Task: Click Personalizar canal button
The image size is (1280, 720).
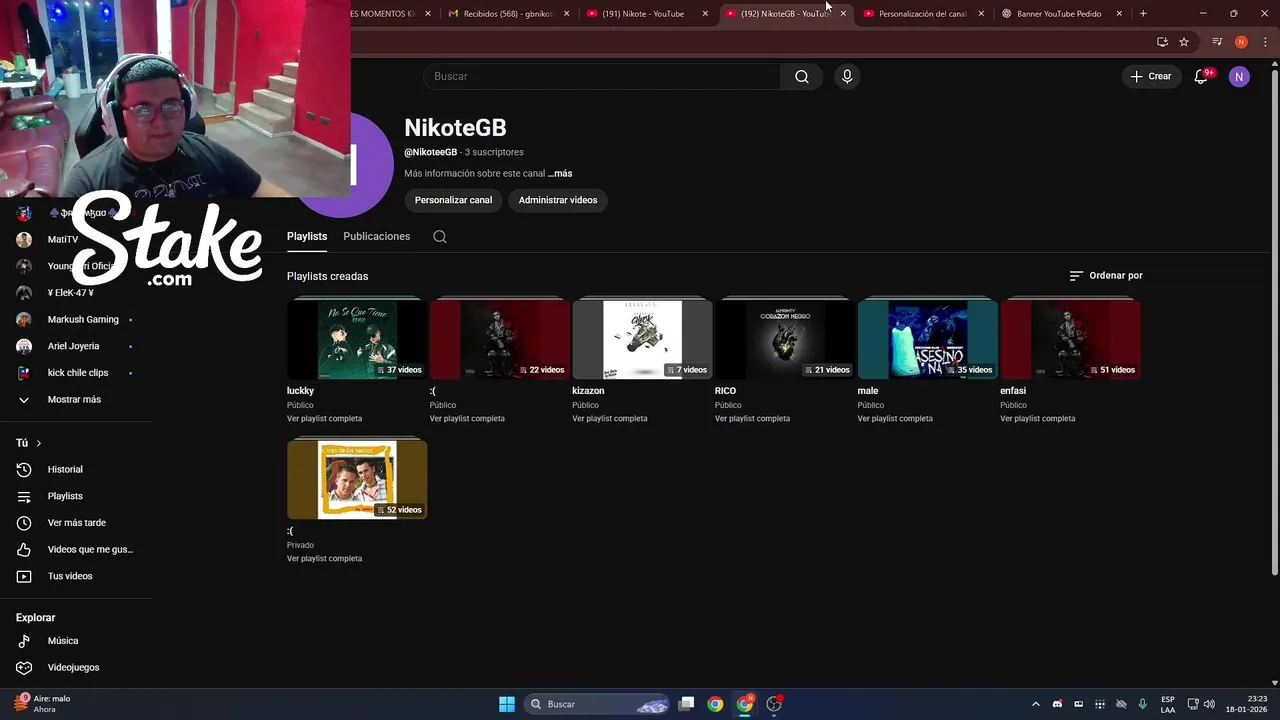Action: [453, 200]
